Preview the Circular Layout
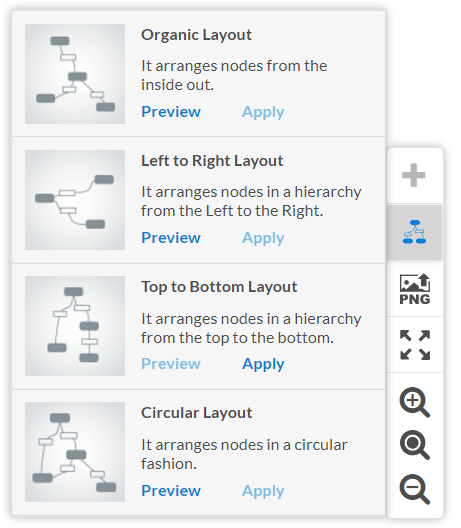Viewport: 461px width, 528px height. 171,491
